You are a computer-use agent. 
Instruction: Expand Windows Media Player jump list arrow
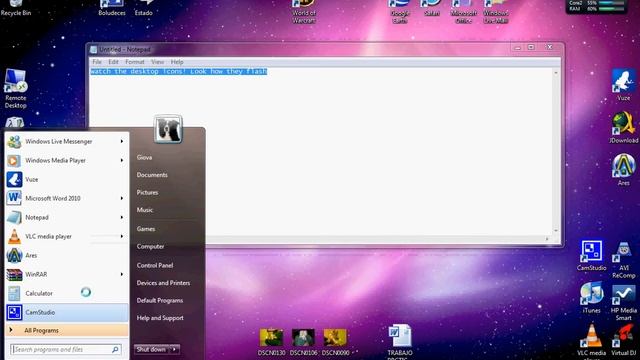(122, 160)
